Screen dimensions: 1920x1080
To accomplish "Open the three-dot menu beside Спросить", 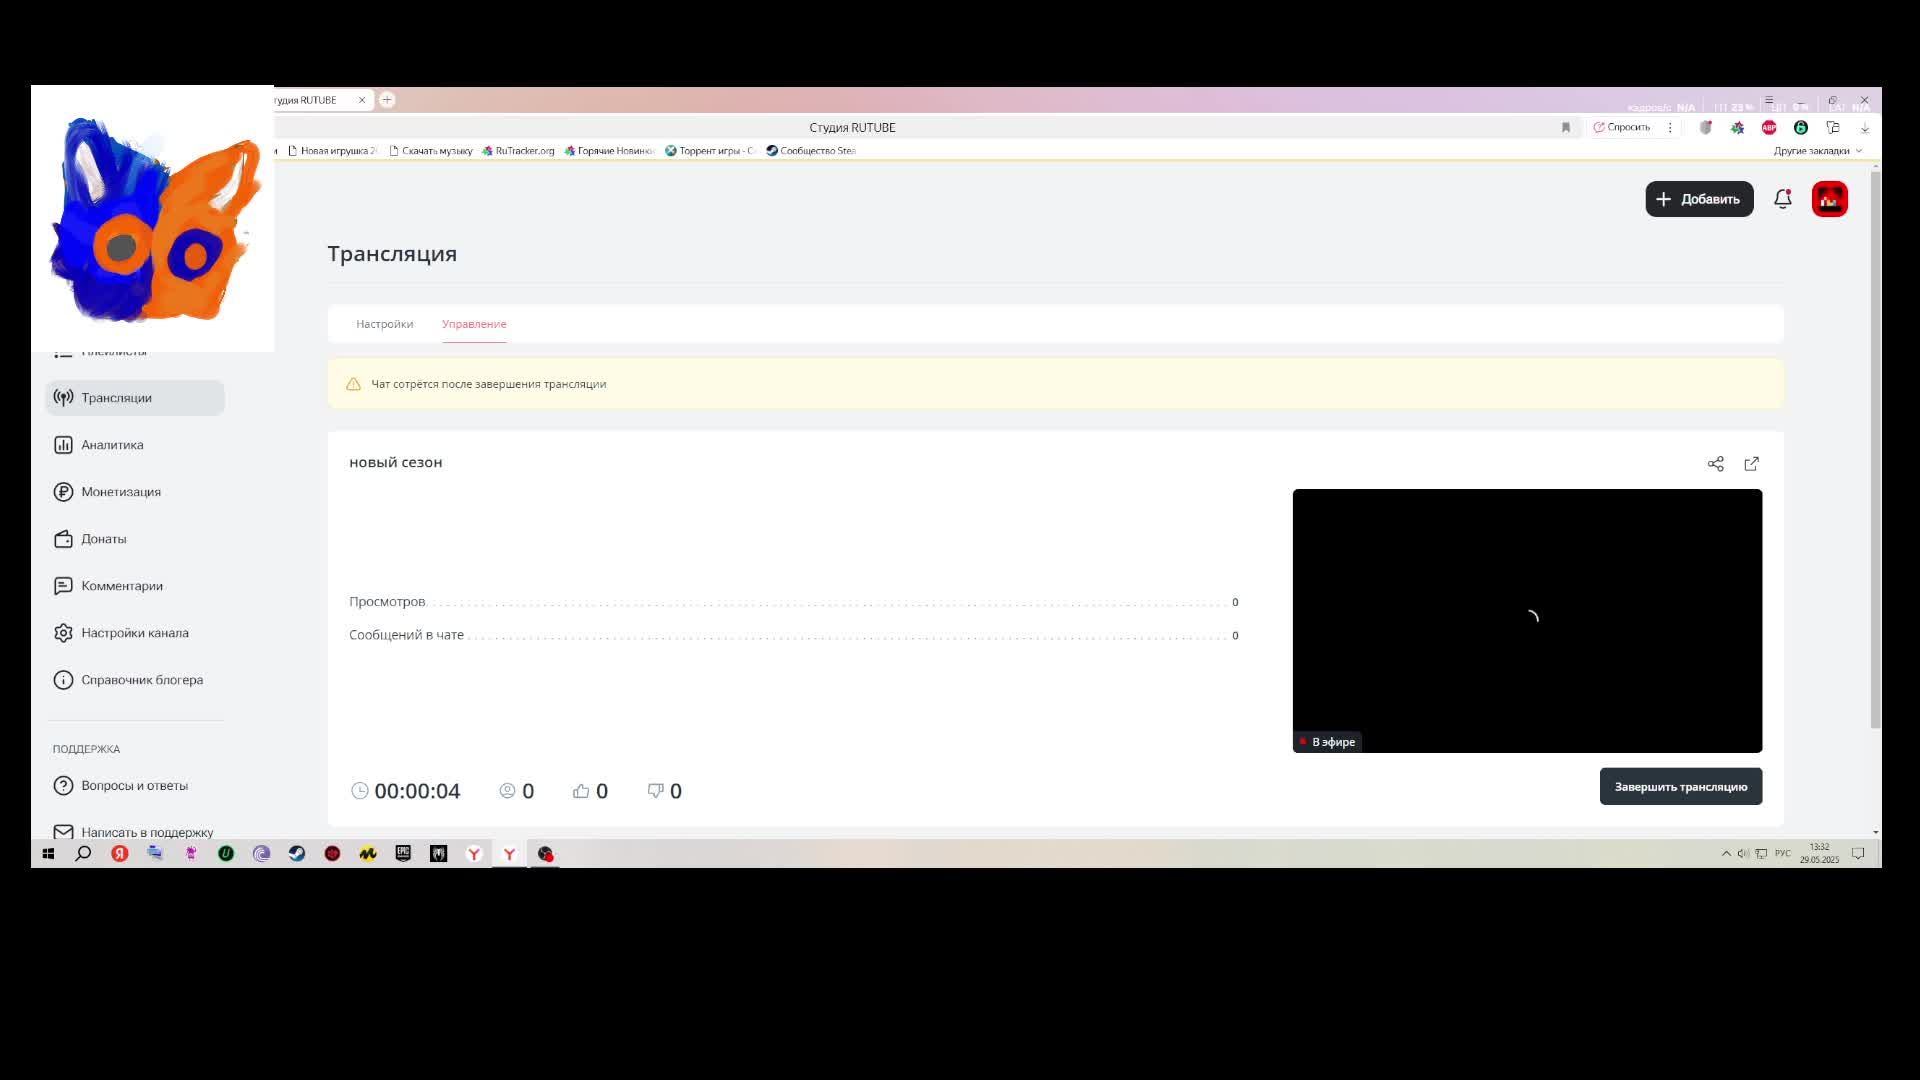I will tap(1670, 127).
